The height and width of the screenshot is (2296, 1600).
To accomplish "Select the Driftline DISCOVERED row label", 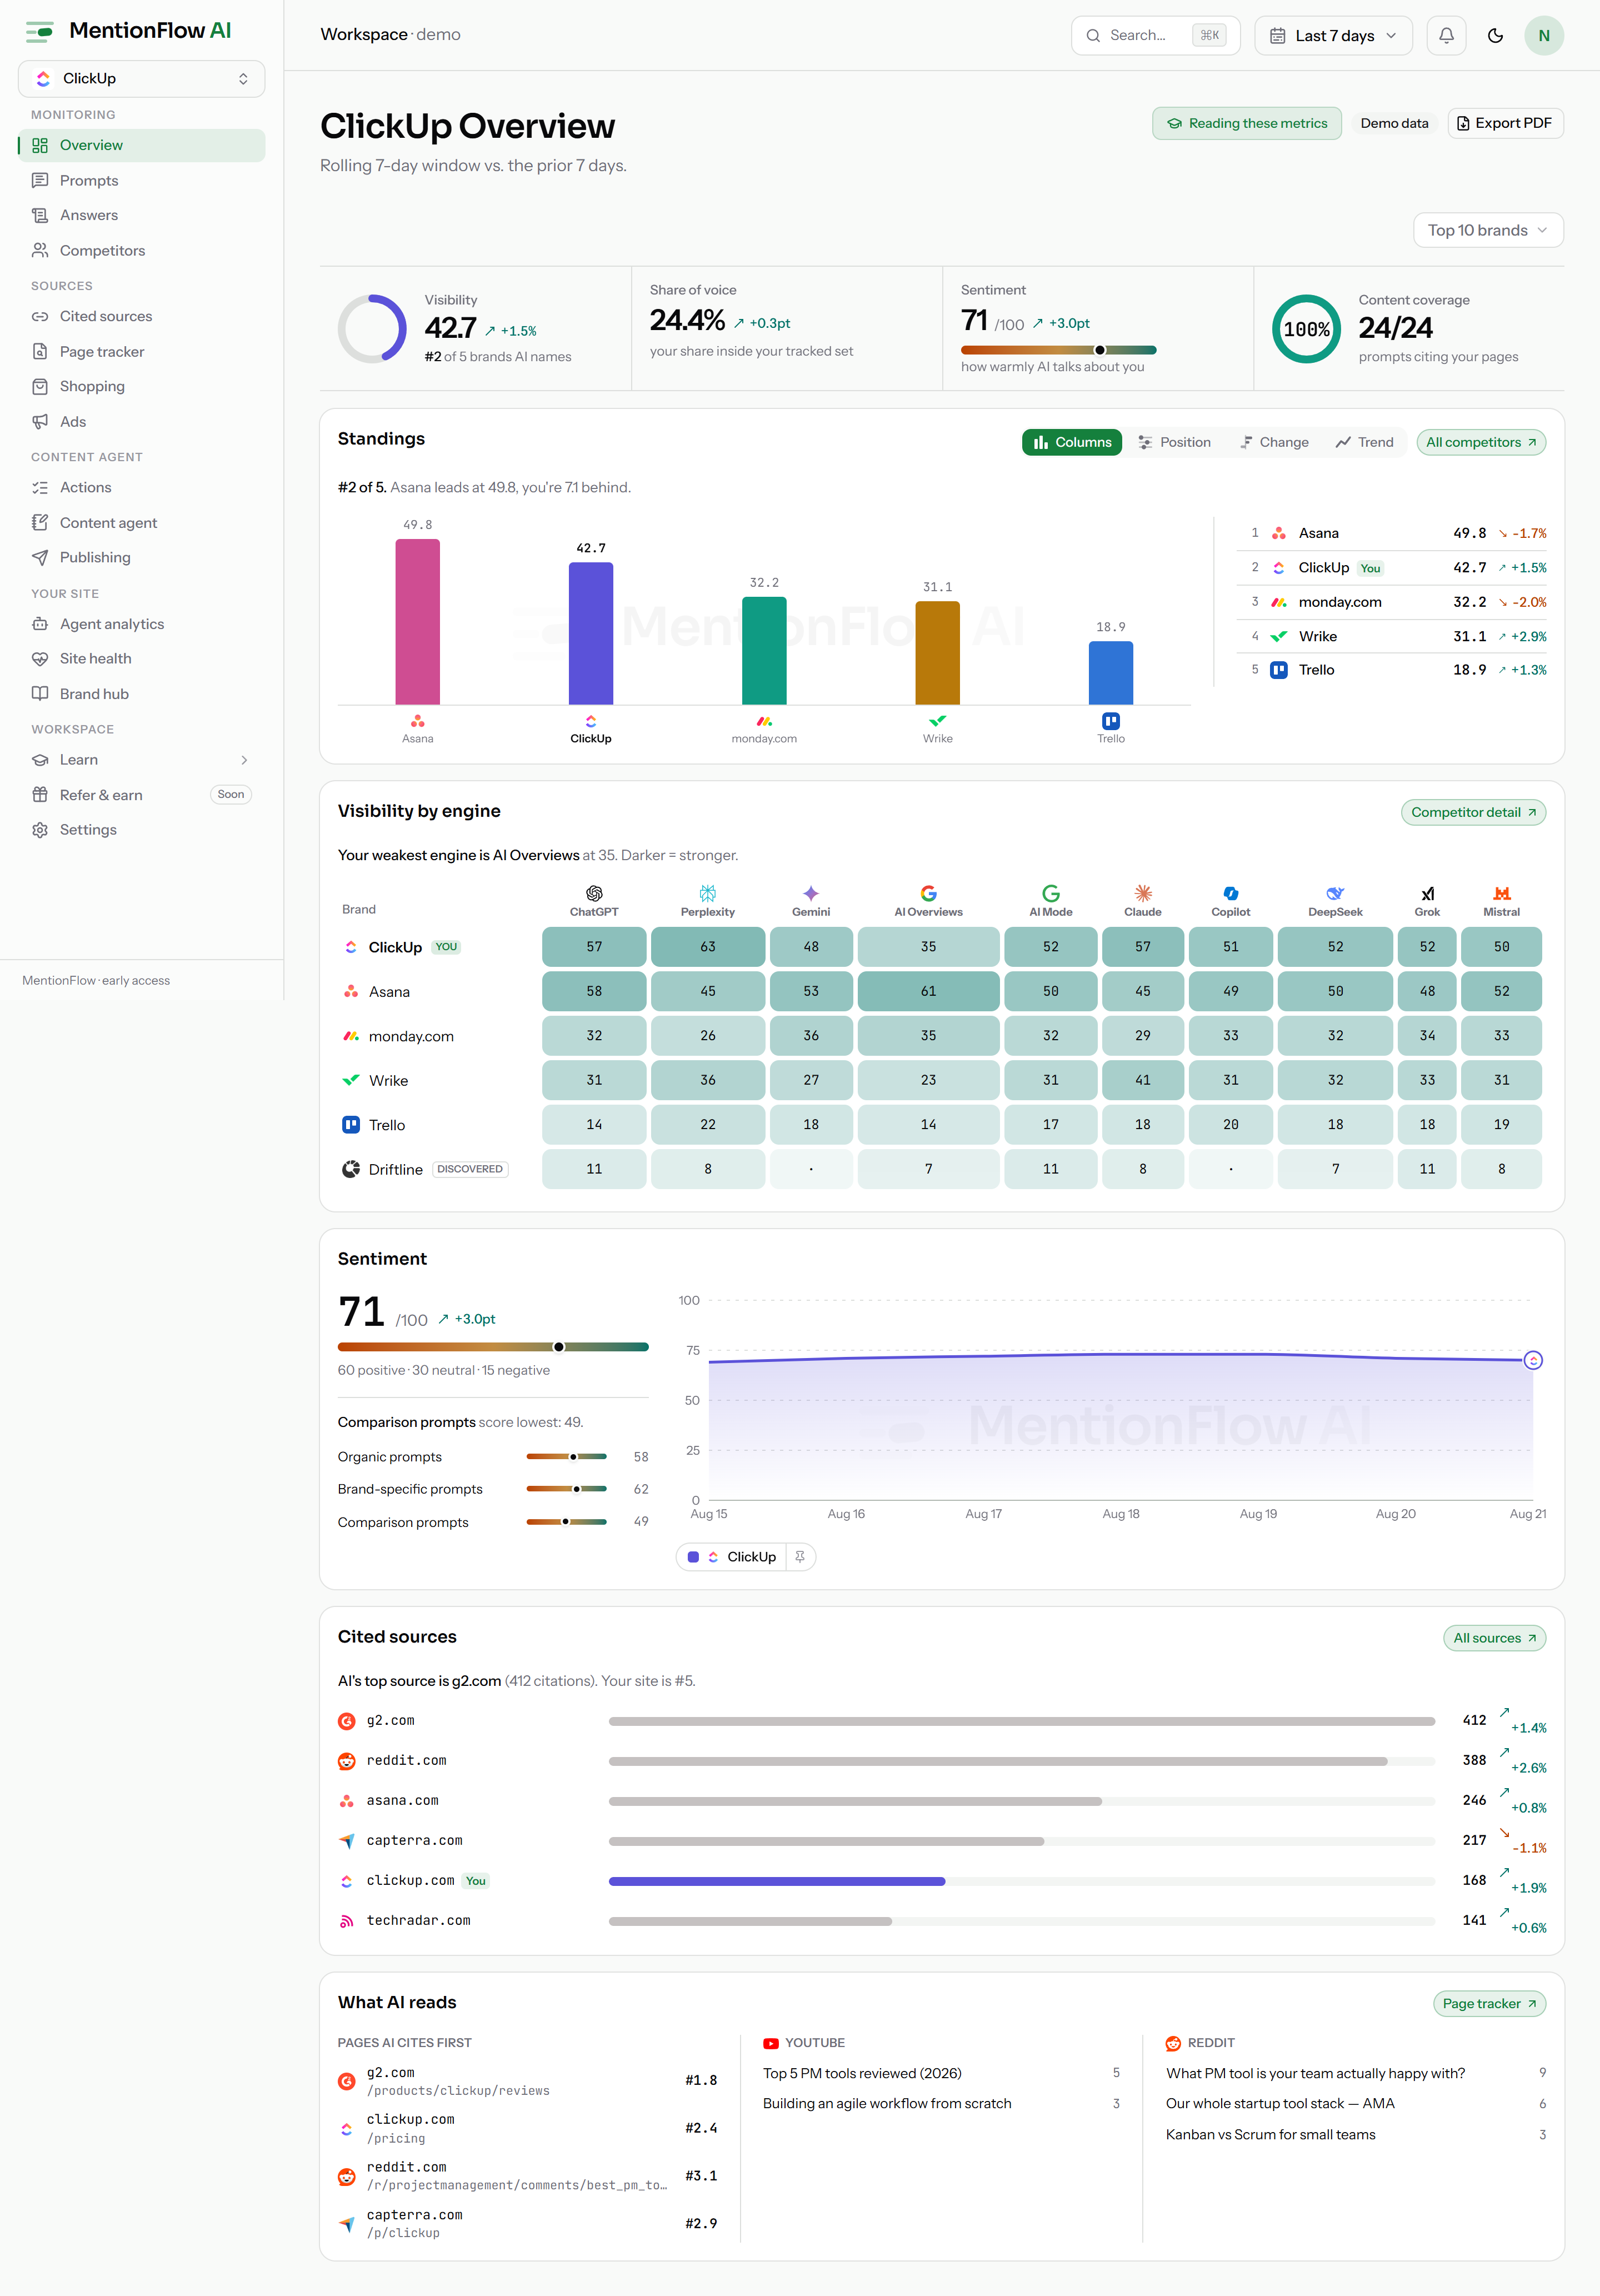I will 425,1169.
